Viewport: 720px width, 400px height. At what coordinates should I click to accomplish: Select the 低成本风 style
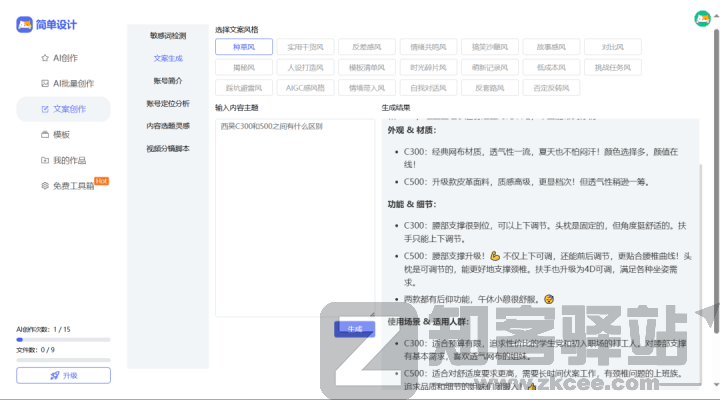point(551,68)
